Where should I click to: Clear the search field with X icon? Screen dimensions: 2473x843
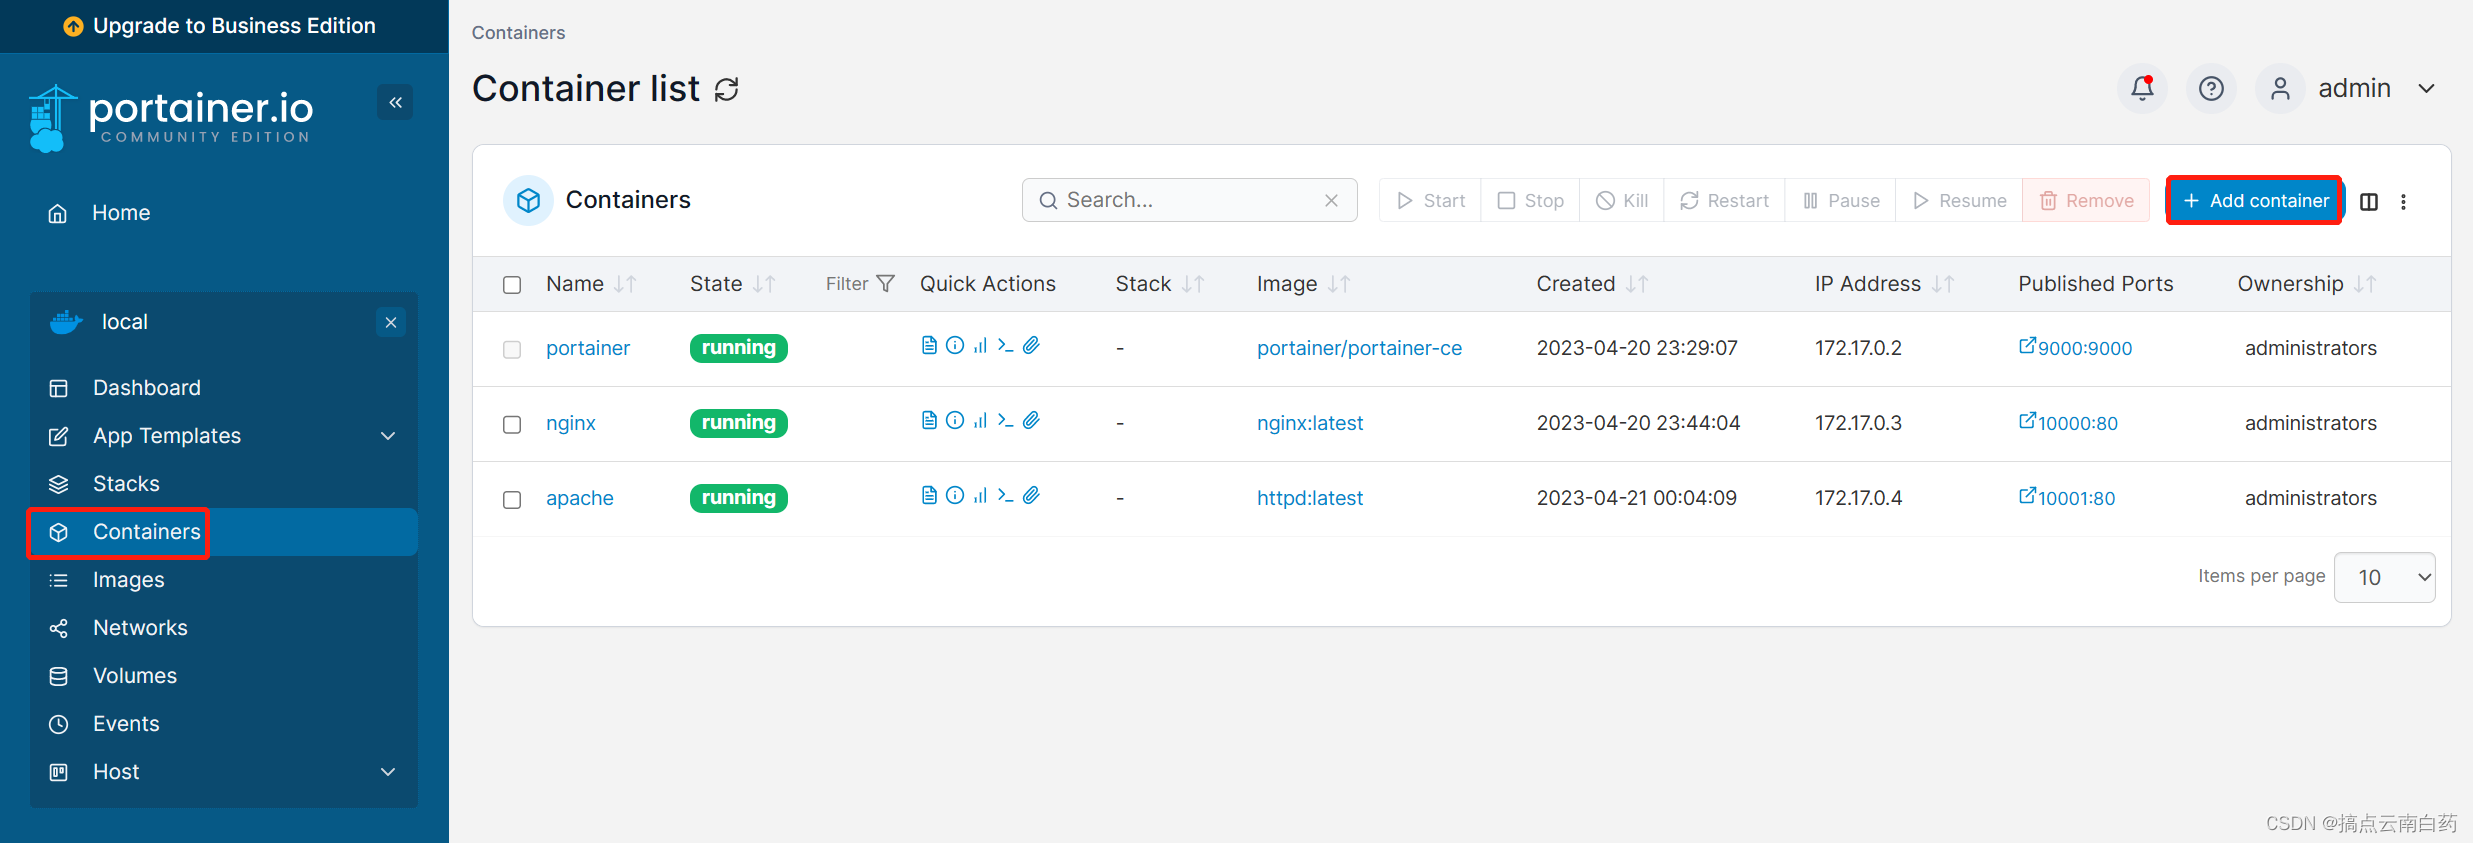click(1332, 200)
